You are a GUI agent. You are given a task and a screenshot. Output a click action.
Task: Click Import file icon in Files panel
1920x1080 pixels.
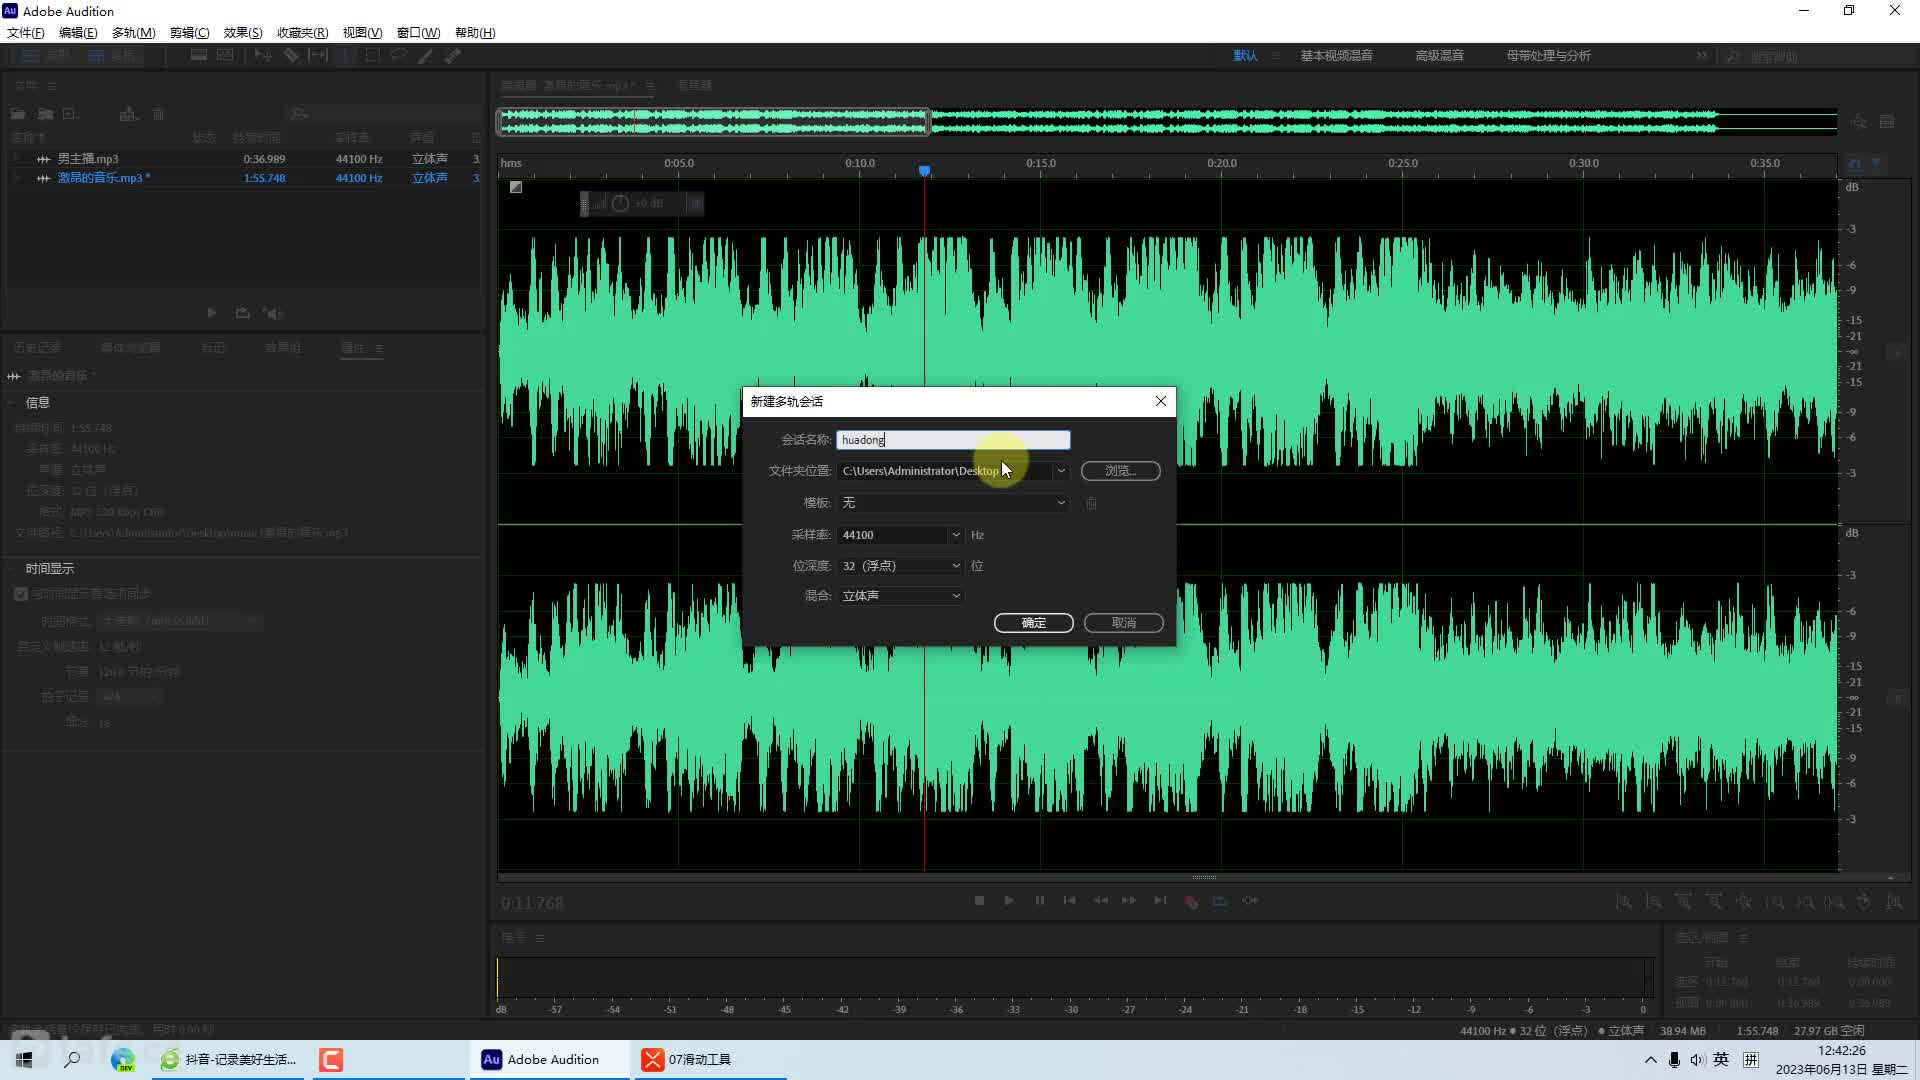pos(45,114)
